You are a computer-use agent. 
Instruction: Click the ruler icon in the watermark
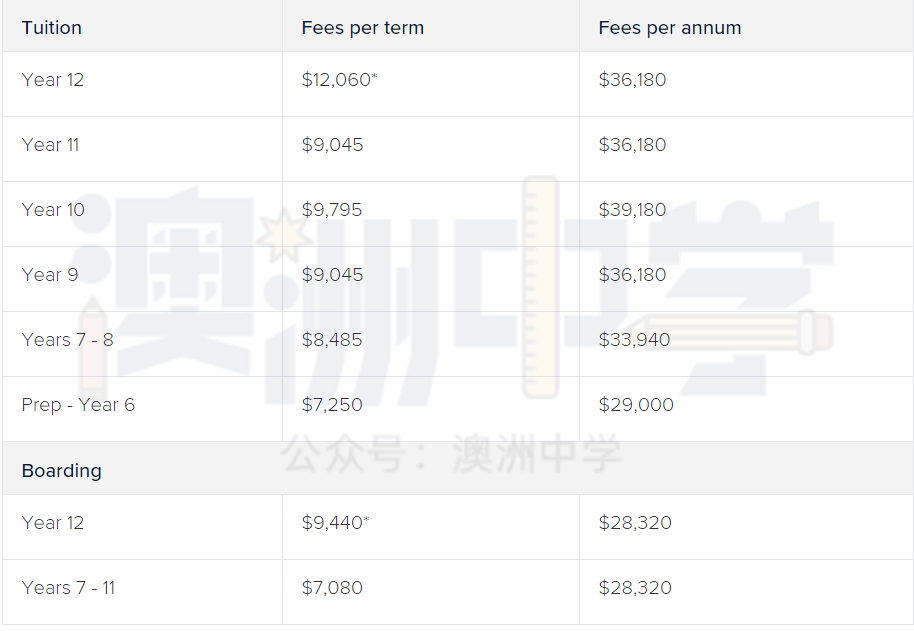click(540, 287)
